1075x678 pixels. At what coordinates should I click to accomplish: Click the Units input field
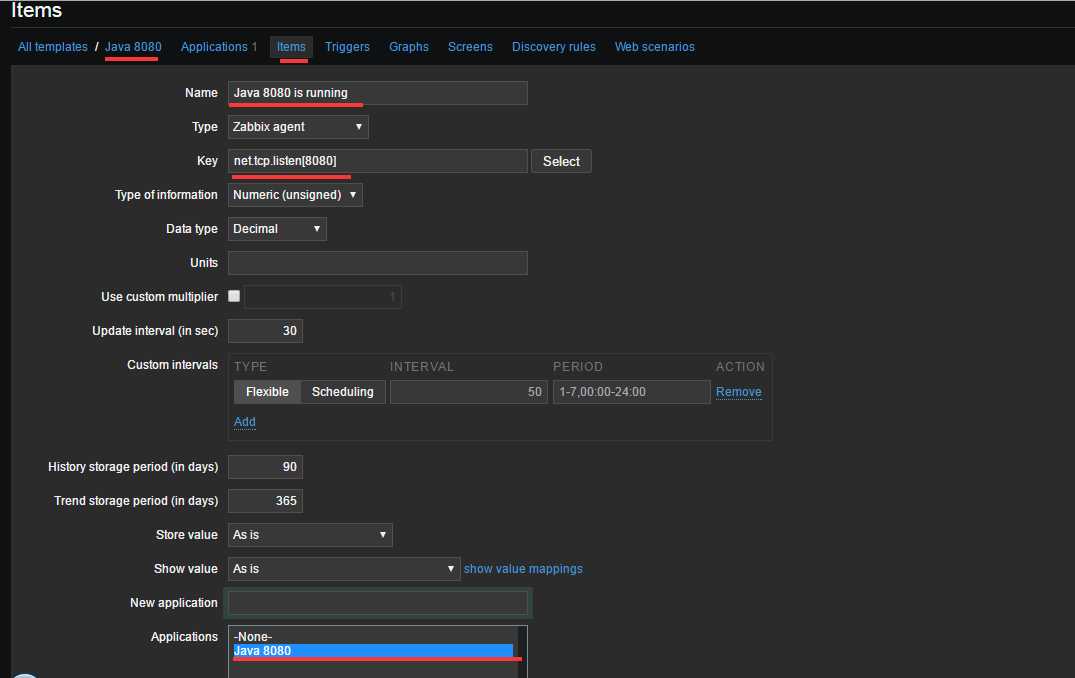(x=378, y=263)
